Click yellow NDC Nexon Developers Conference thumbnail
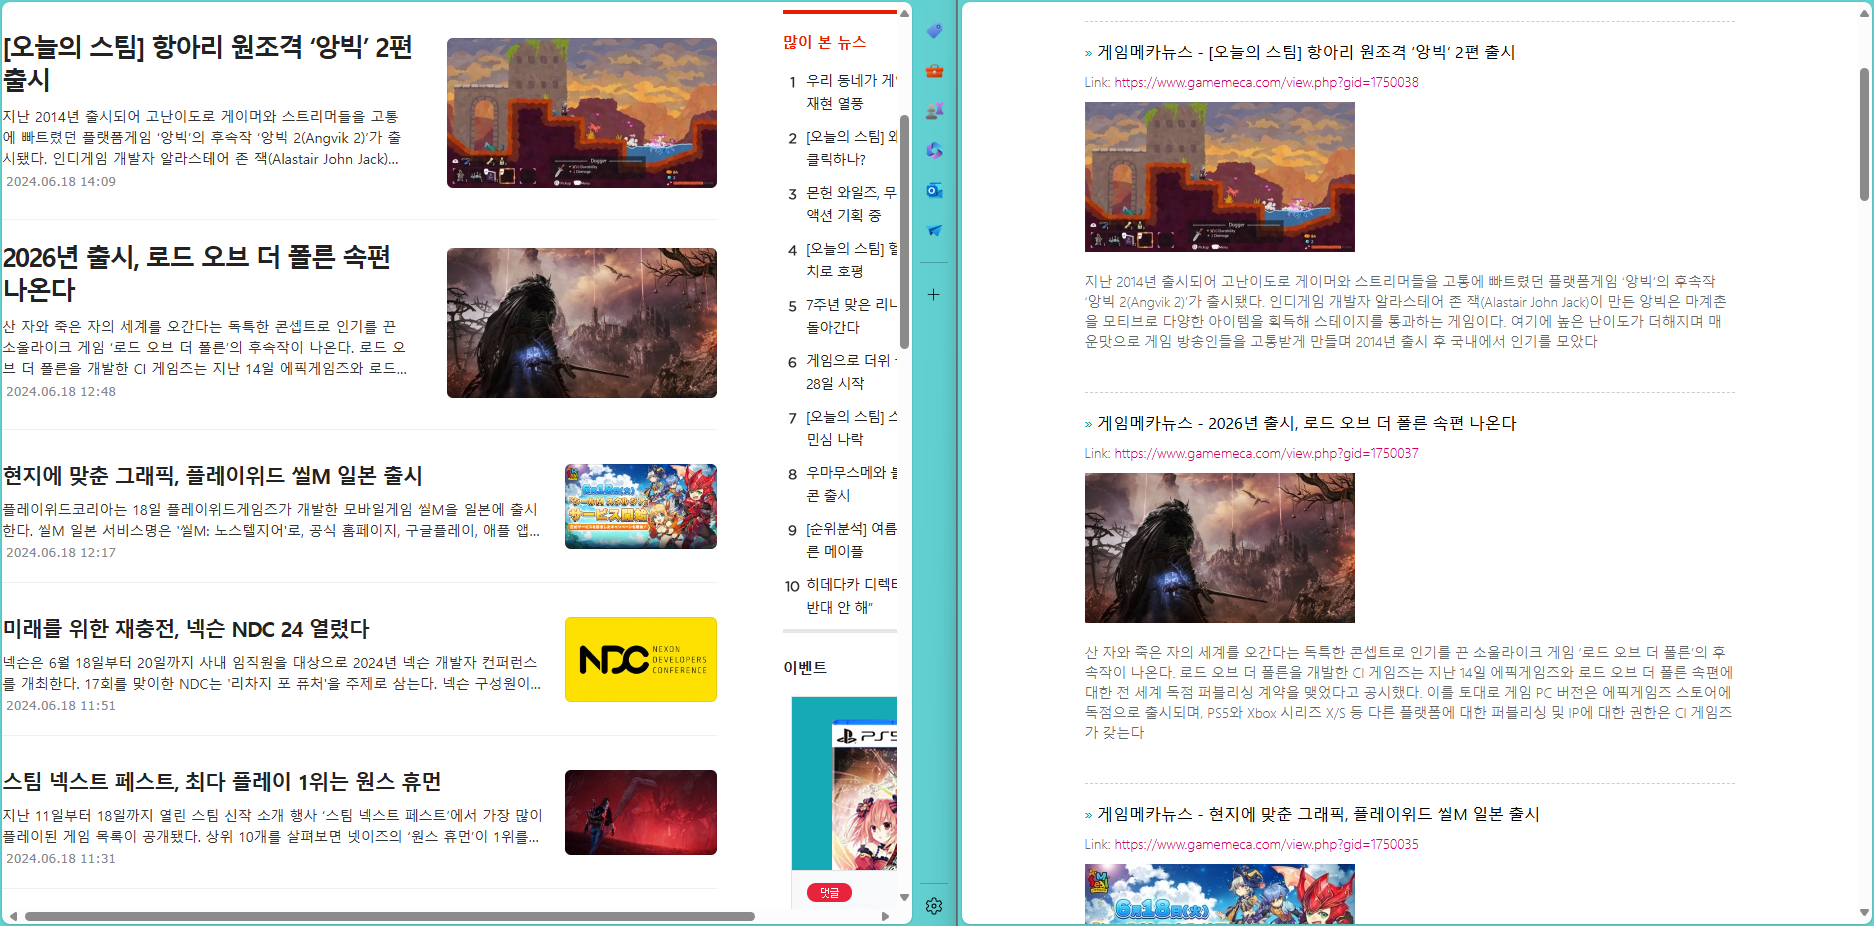This screenshot has width=1874, height=926. pyautogui.click(x=641, y=659)
